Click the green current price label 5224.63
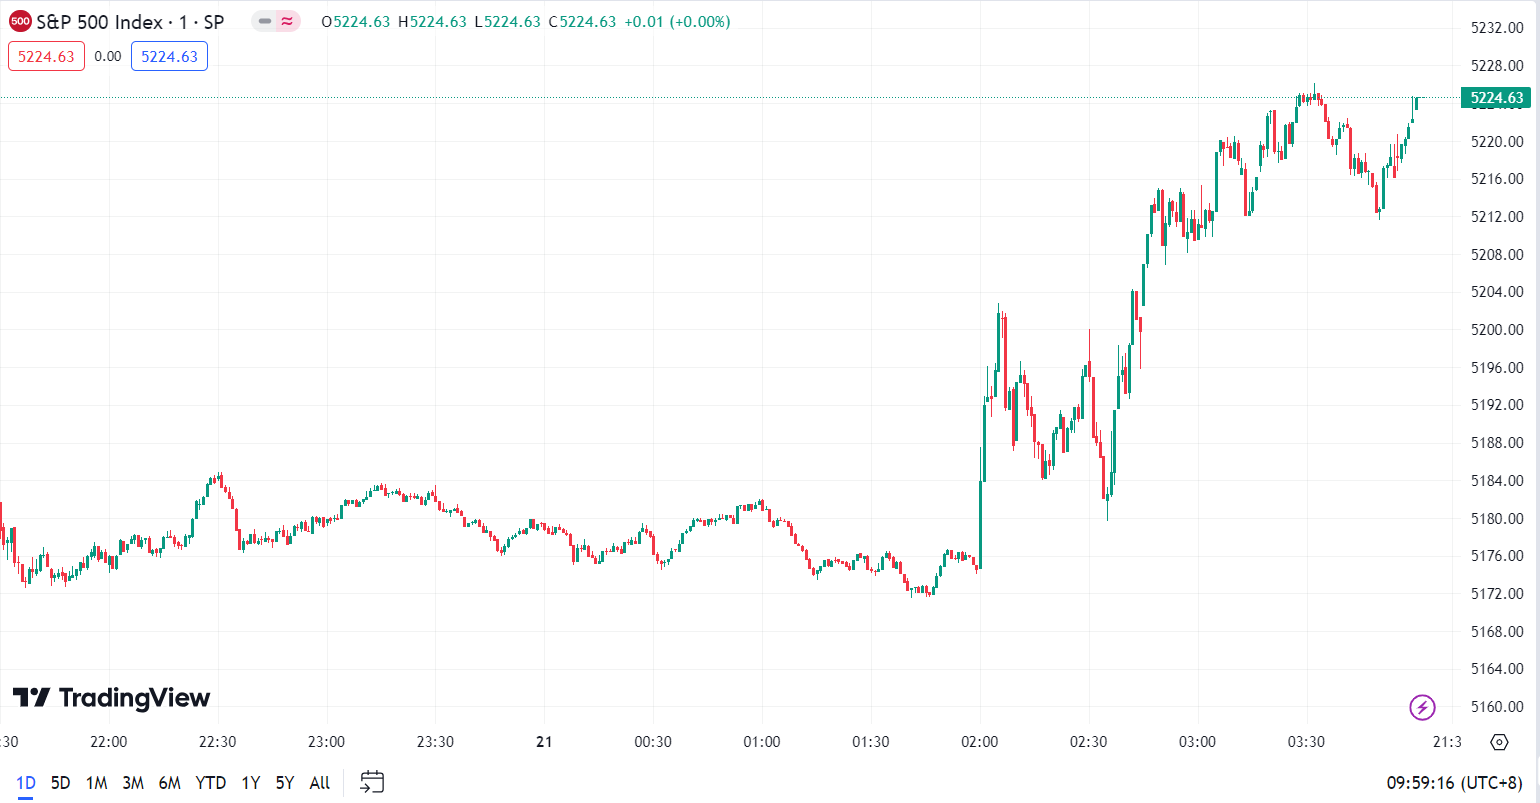 pyautogui.click(x=1496, y=98)
